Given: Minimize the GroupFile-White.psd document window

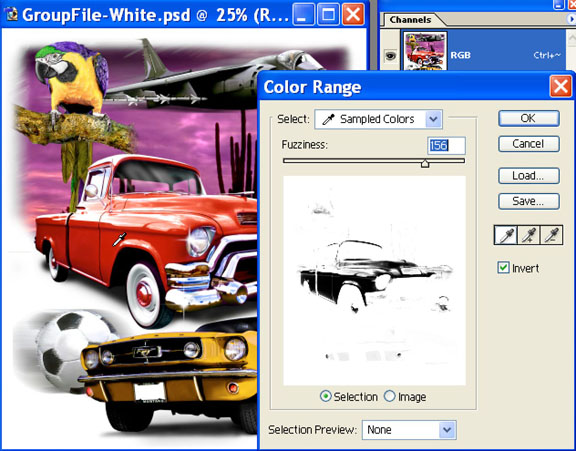Looking at the screenshot, I should [303, 15].
